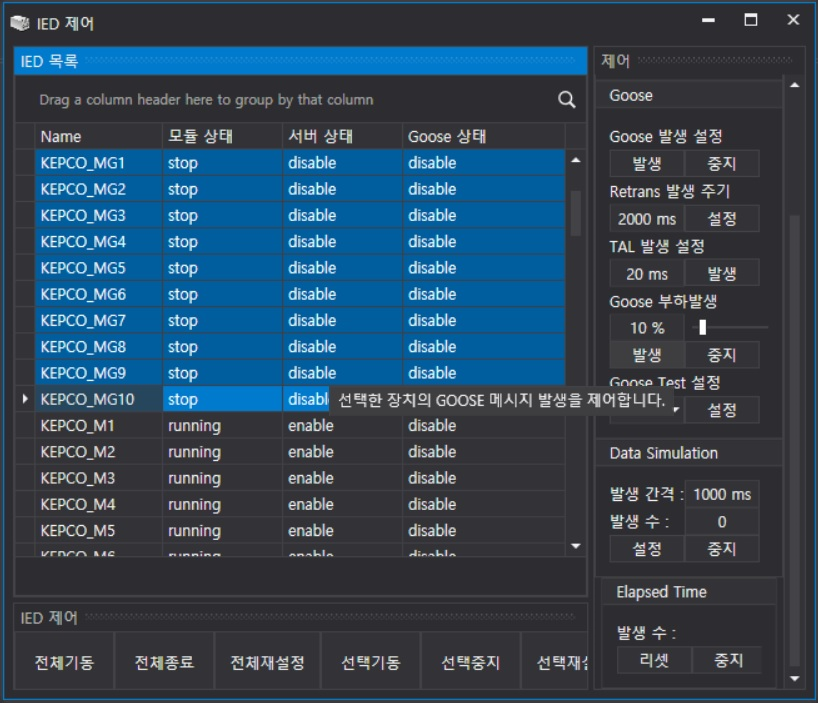Sort by the 모듈 상태 column header
The height and width of the screenshot is (703, 818).
[x=222, y=137]
